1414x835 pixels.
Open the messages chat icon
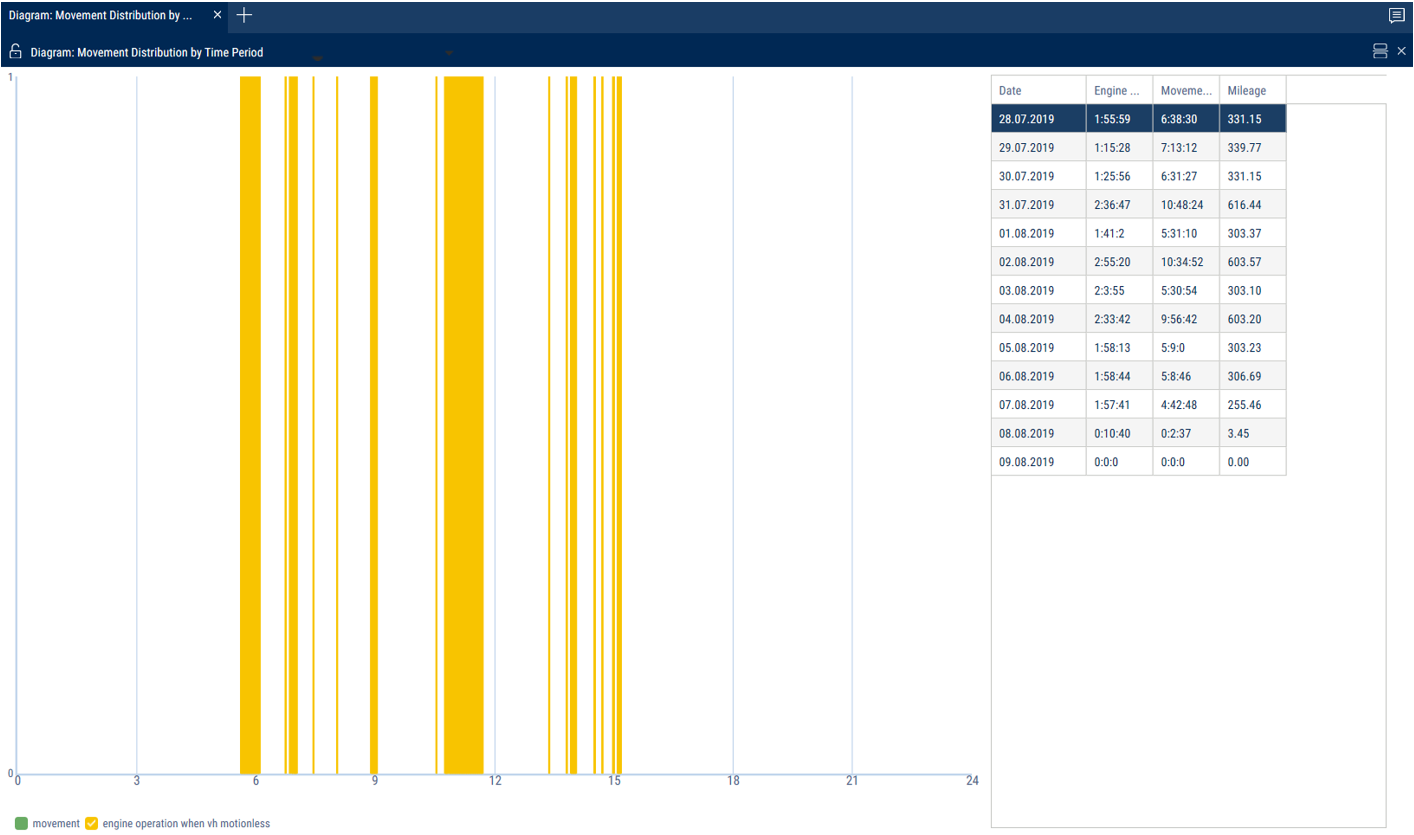coord(1396,16)
